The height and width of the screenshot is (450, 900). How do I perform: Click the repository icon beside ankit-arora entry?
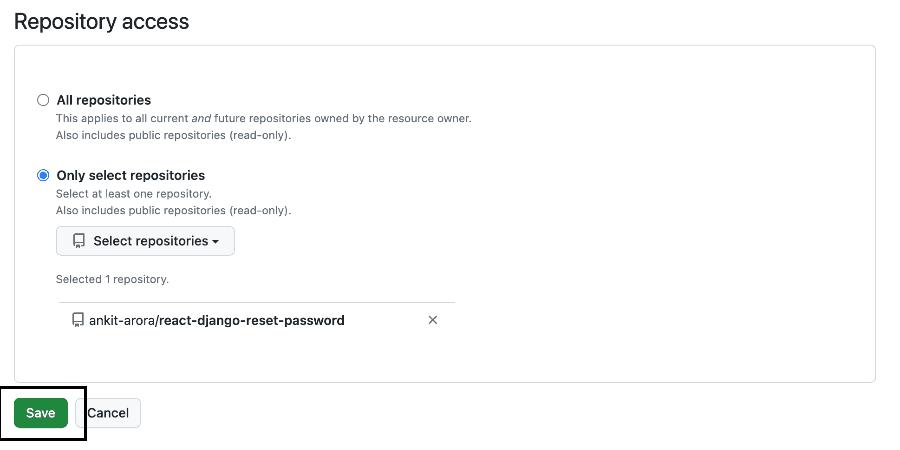[x=77, y=320]
